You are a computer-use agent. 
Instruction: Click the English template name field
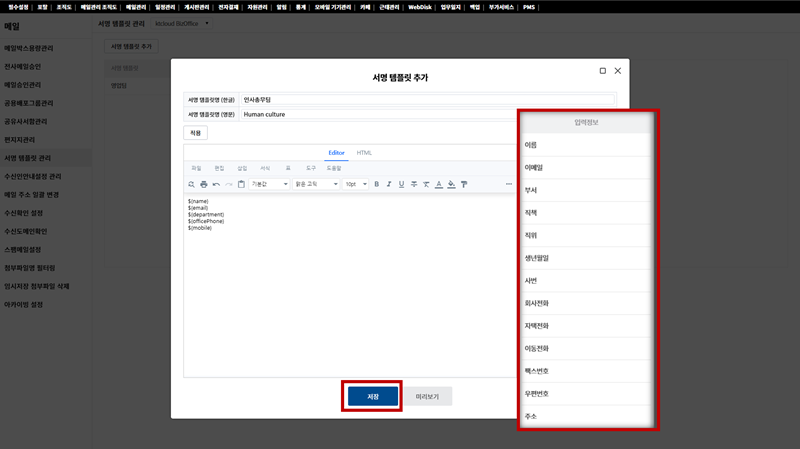379,114
